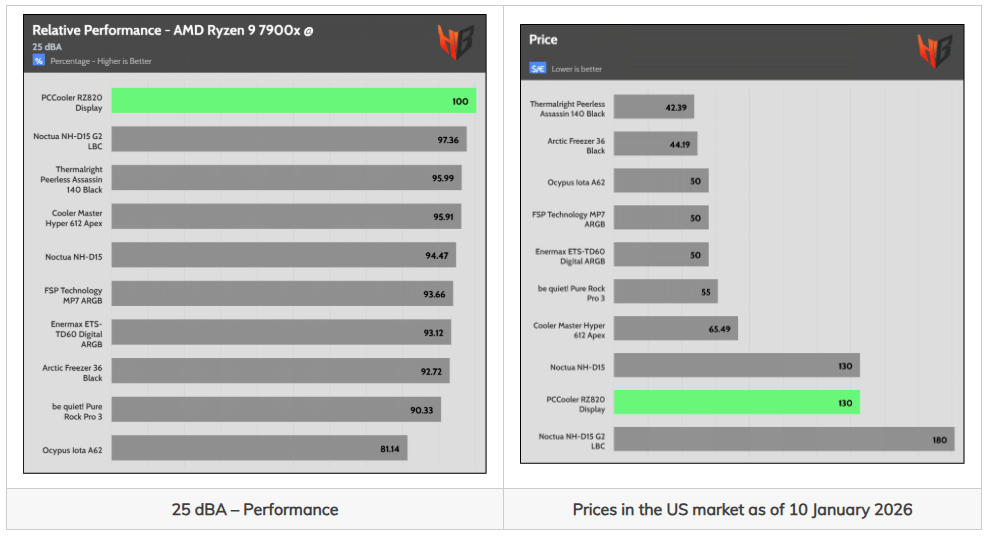Click the Relative Performance chart title
Viewport: 990px width, 539px height.
[x=172, y=30]
